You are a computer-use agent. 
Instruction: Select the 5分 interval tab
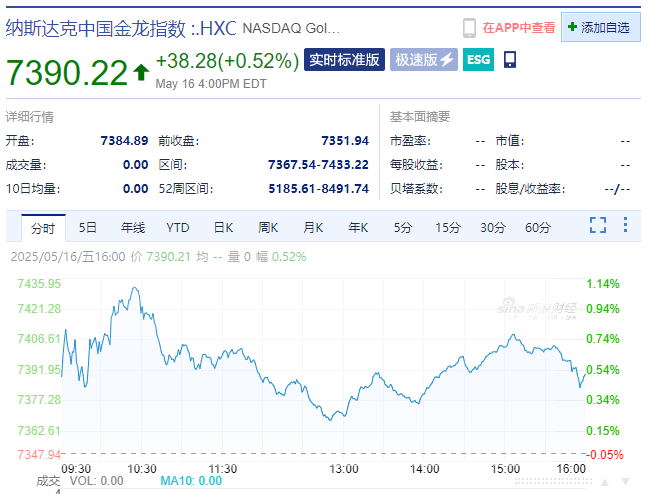(403, 228)
